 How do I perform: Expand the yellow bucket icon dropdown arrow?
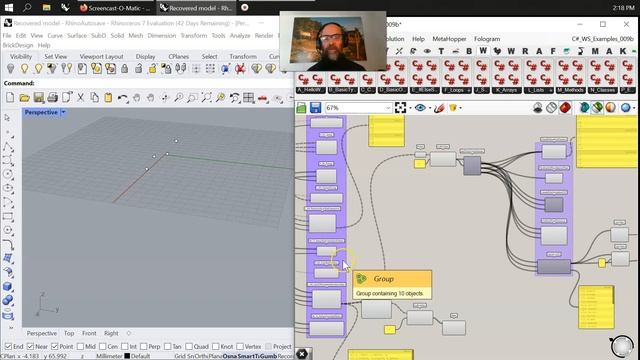[x=461, y=108]
